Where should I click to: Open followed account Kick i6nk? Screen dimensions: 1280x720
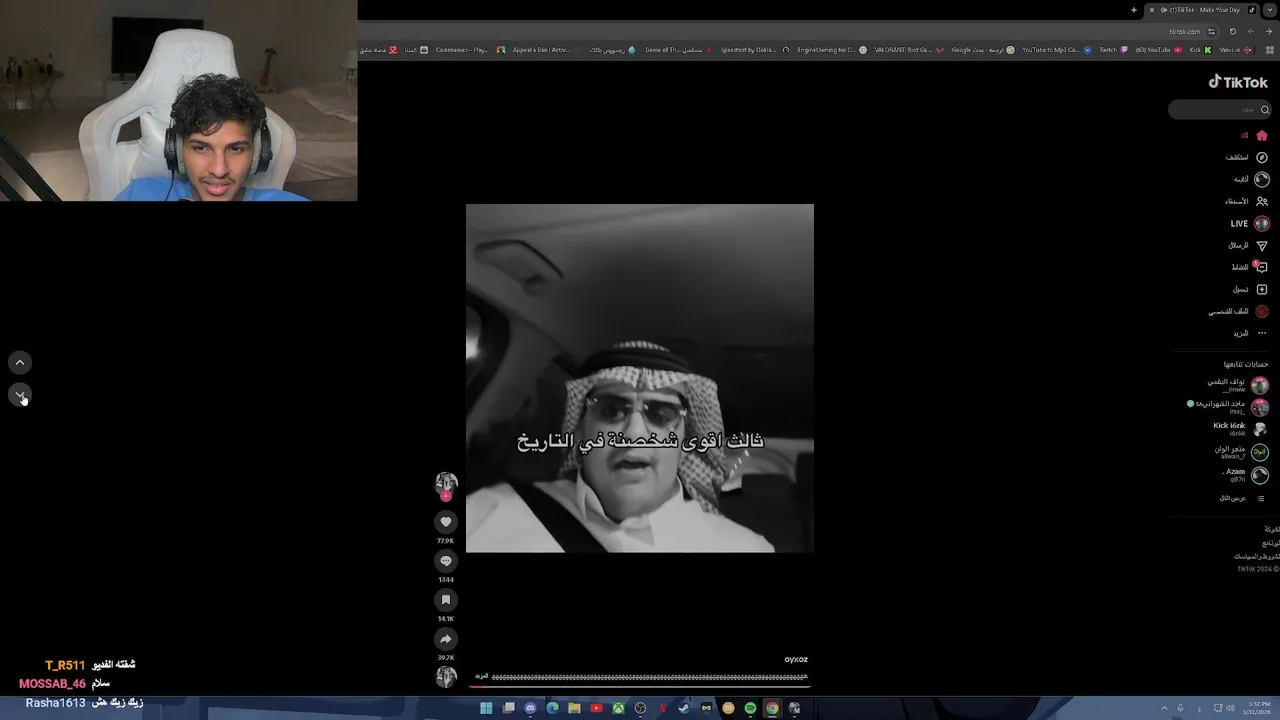[1240, 429]
